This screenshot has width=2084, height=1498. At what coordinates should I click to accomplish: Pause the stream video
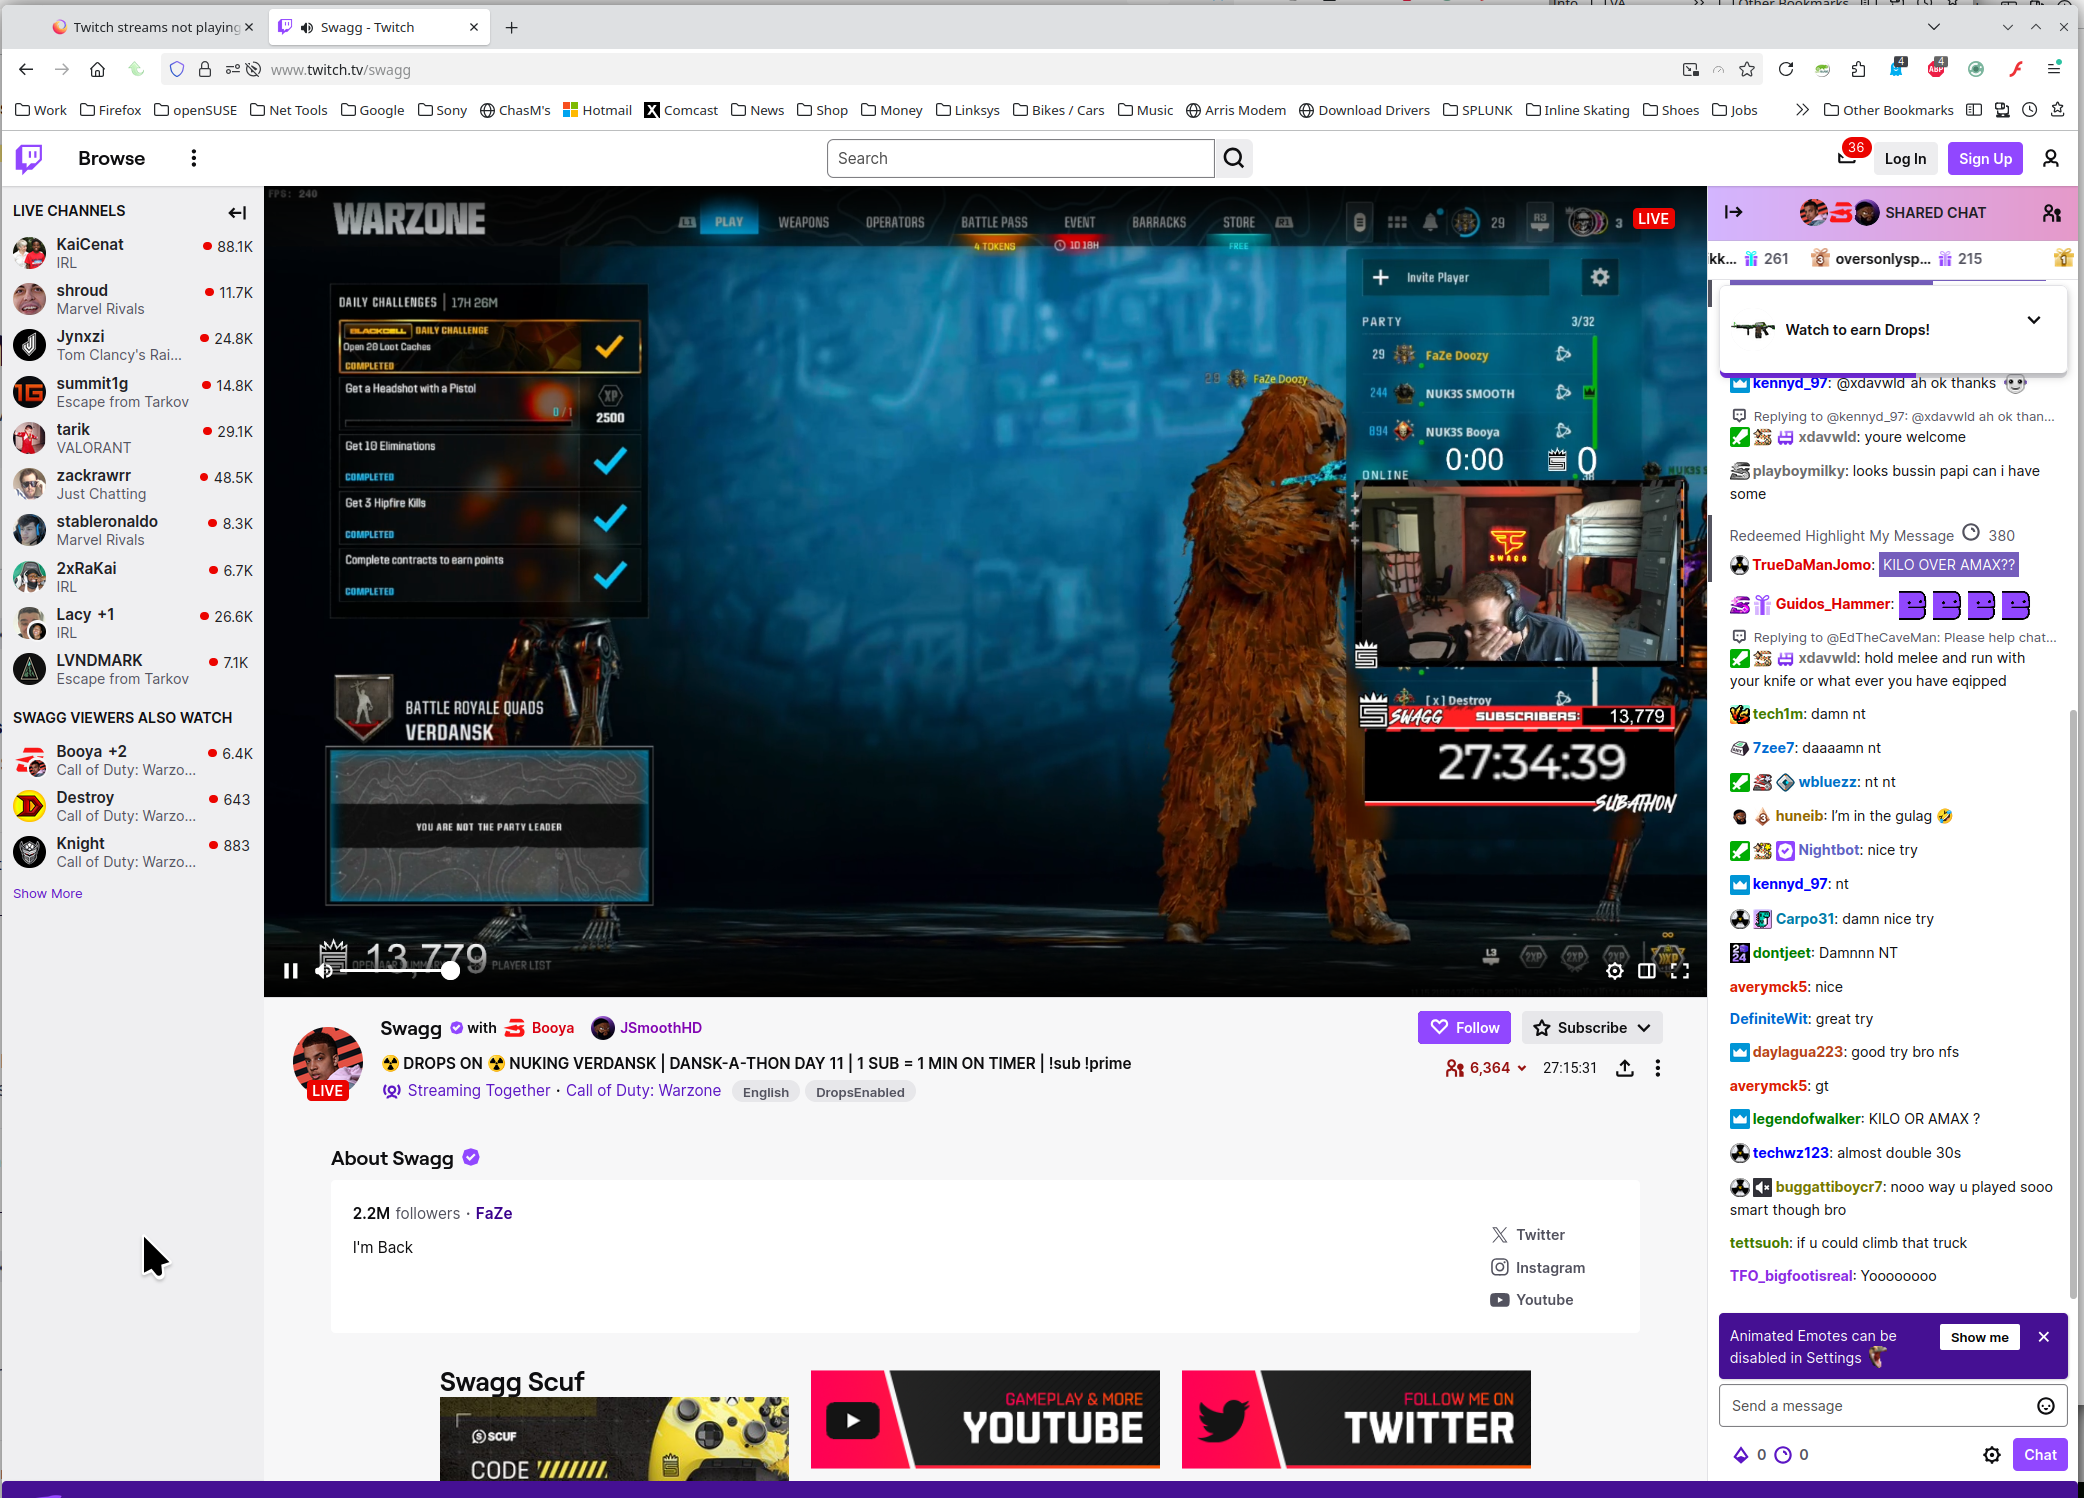point(290,970)
